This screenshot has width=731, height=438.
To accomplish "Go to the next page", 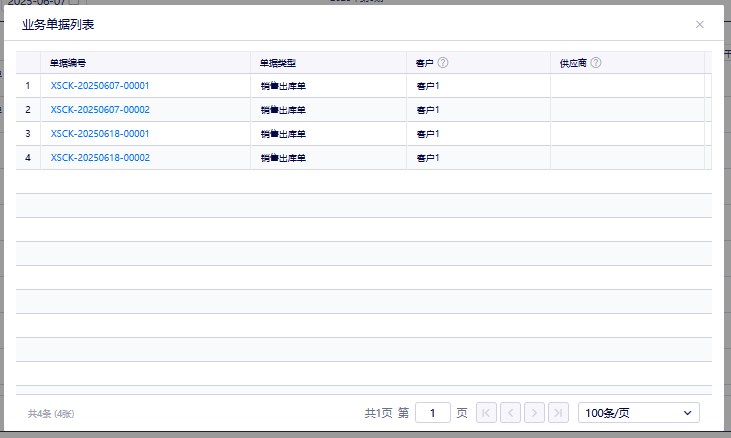I will point(535,413).
